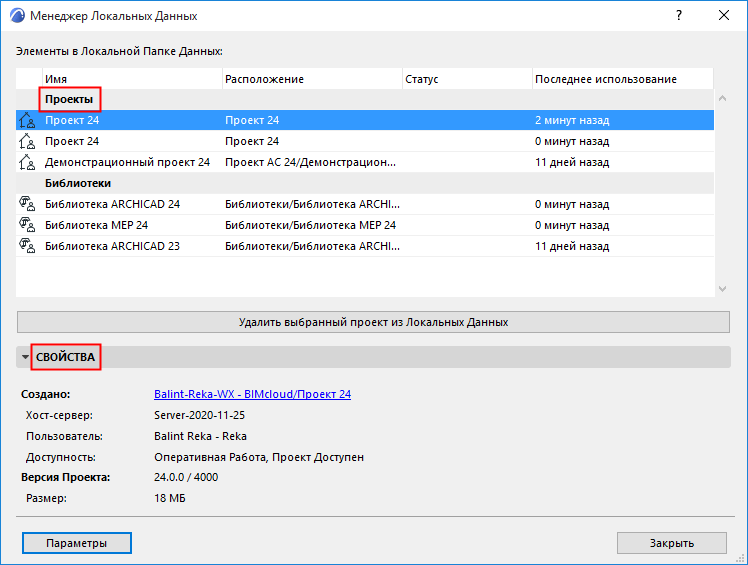Collapse the СВОЙСТВА section

coord(25,357)
